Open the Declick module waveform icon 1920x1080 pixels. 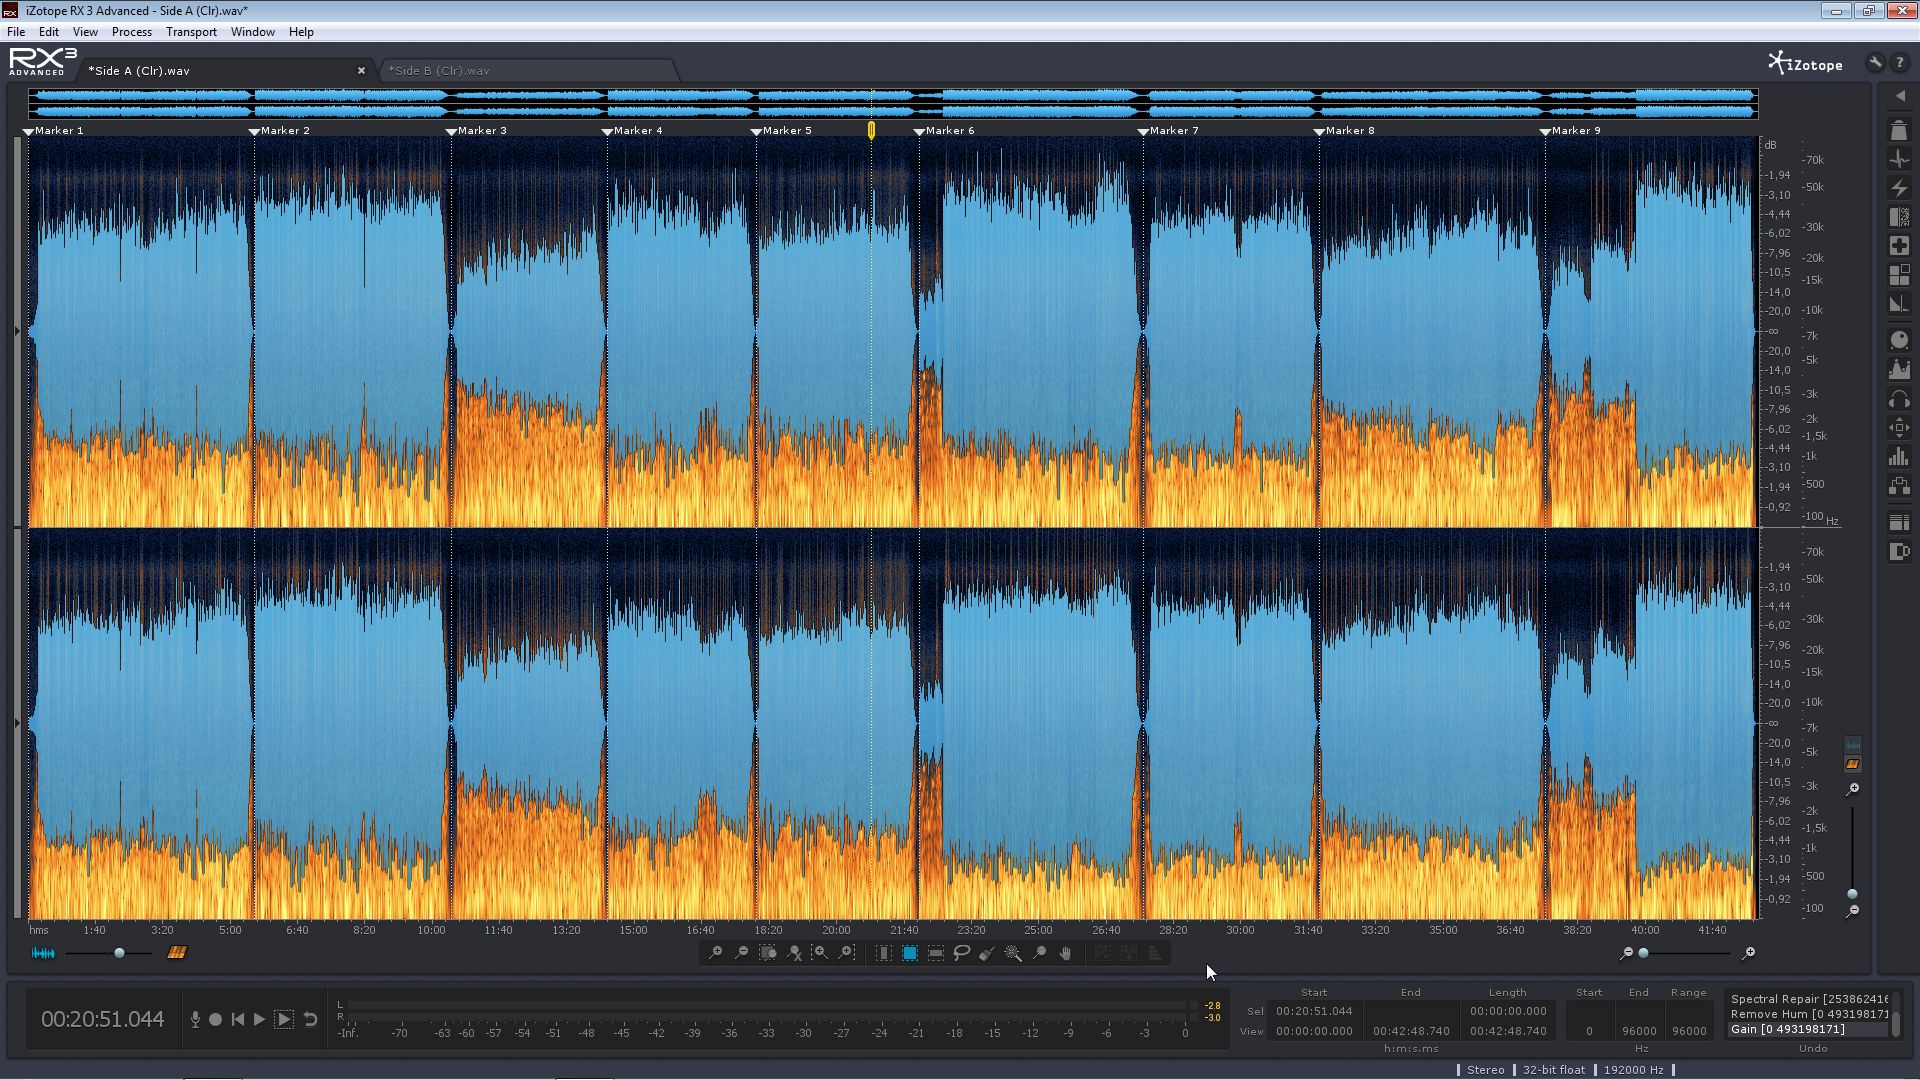click(x=1899, y=159)
